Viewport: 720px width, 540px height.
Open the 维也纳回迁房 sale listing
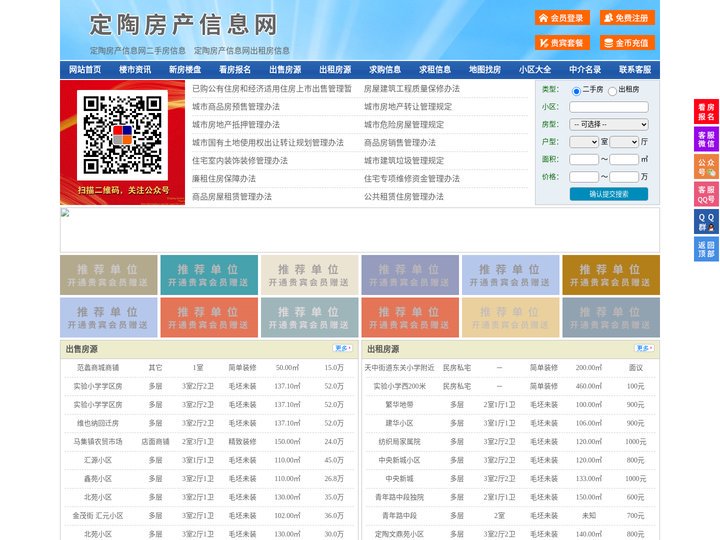(x=98, y=423)
